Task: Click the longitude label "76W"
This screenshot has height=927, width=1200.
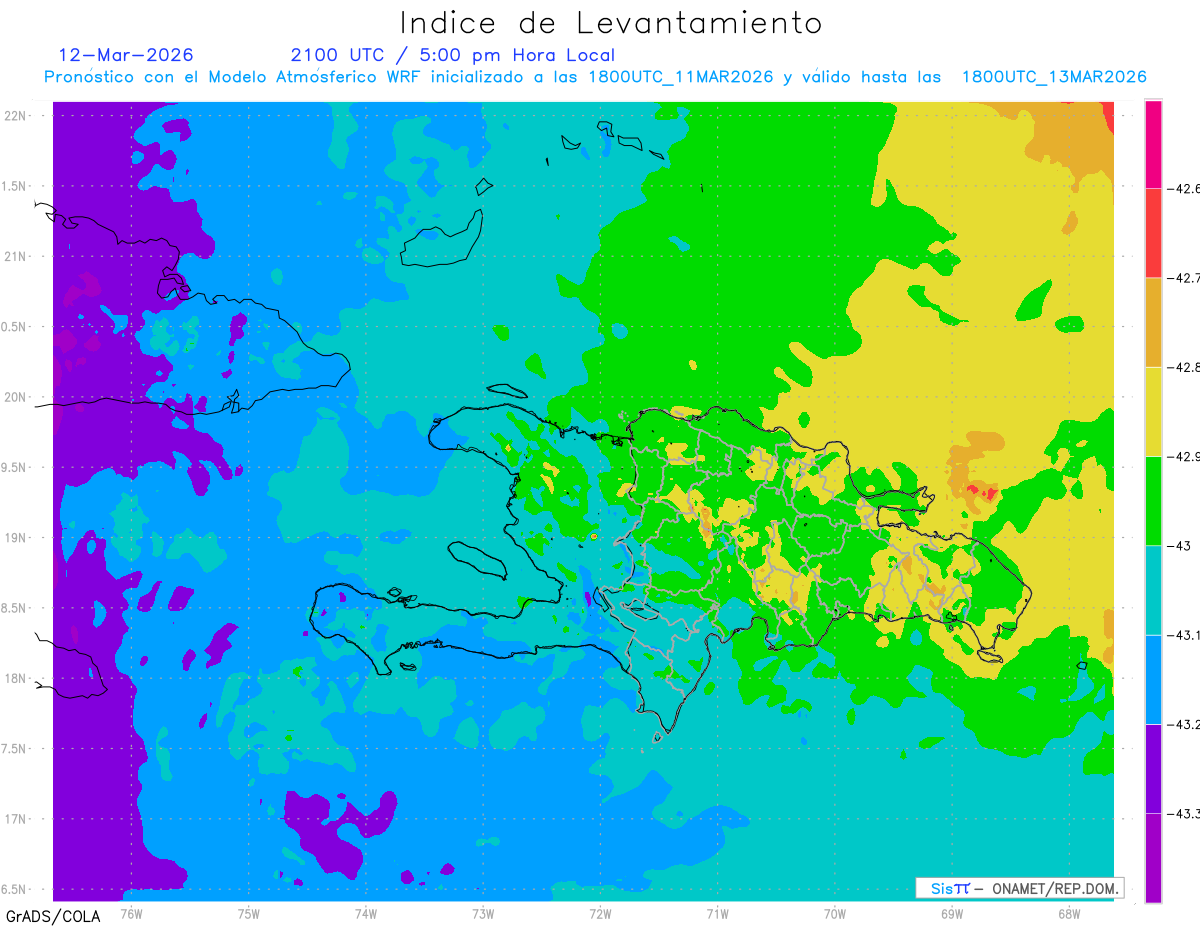Action: pyautogui.click(x=131, y=913)
